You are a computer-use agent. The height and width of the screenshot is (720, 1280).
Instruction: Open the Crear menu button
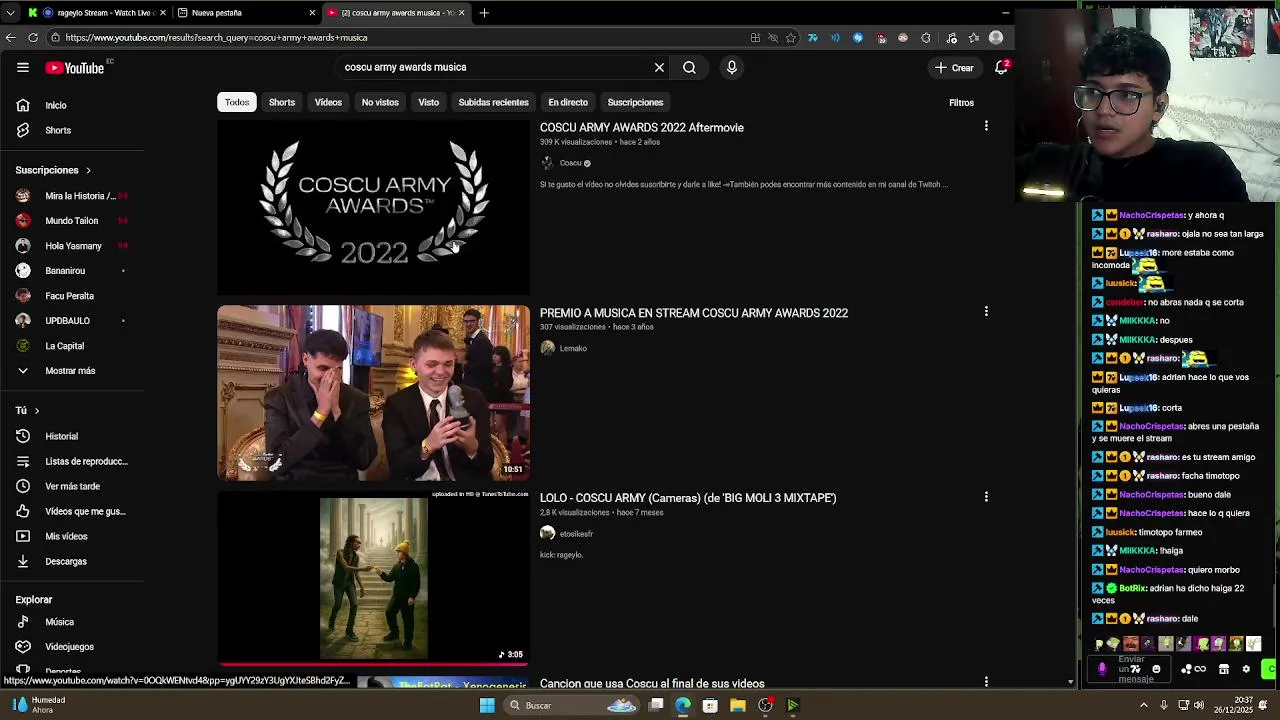(x=953, y=67)
